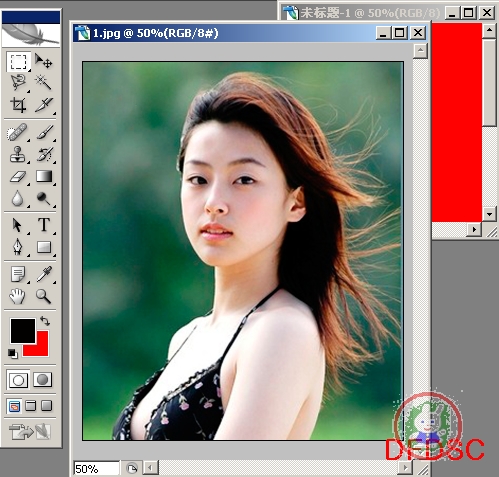
Task: Click the 50% zoom percentage field
Action: pos(96,468)
